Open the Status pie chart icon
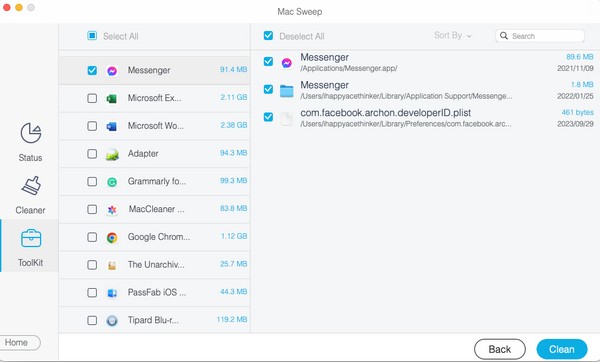600x362 pixels. [31, 133]
